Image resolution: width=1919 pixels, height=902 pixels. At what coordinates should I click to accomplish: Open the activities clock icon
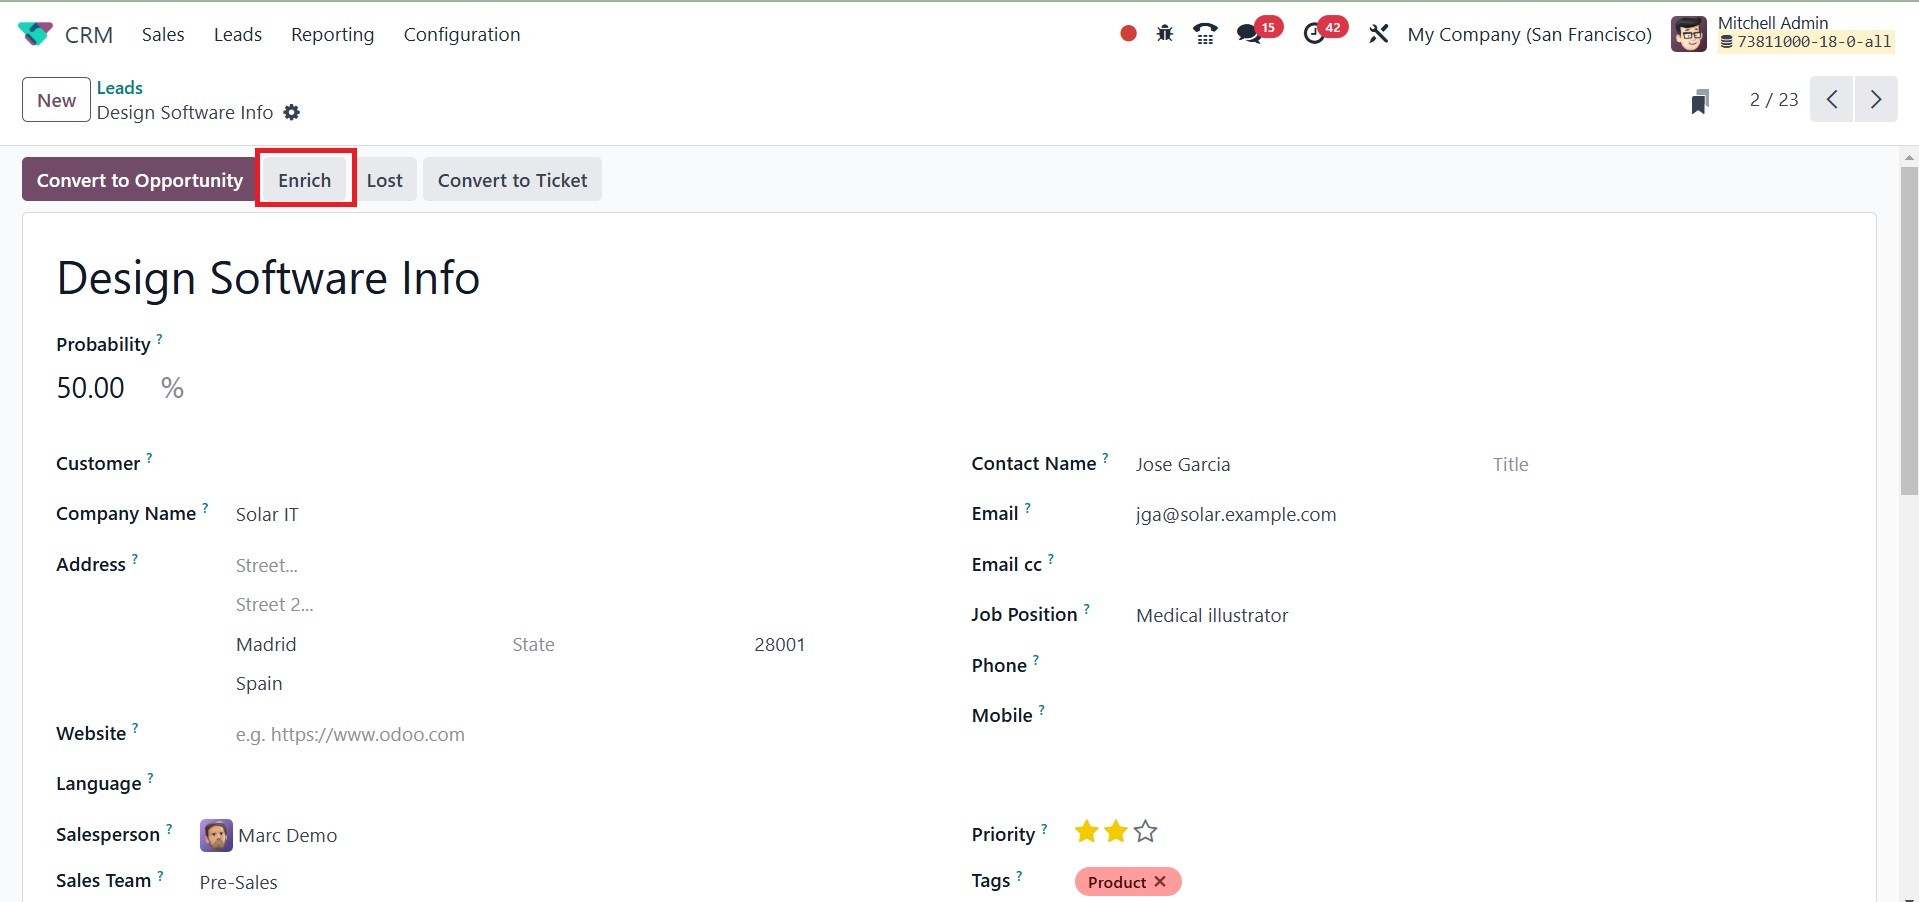(x=1314, y=34)
